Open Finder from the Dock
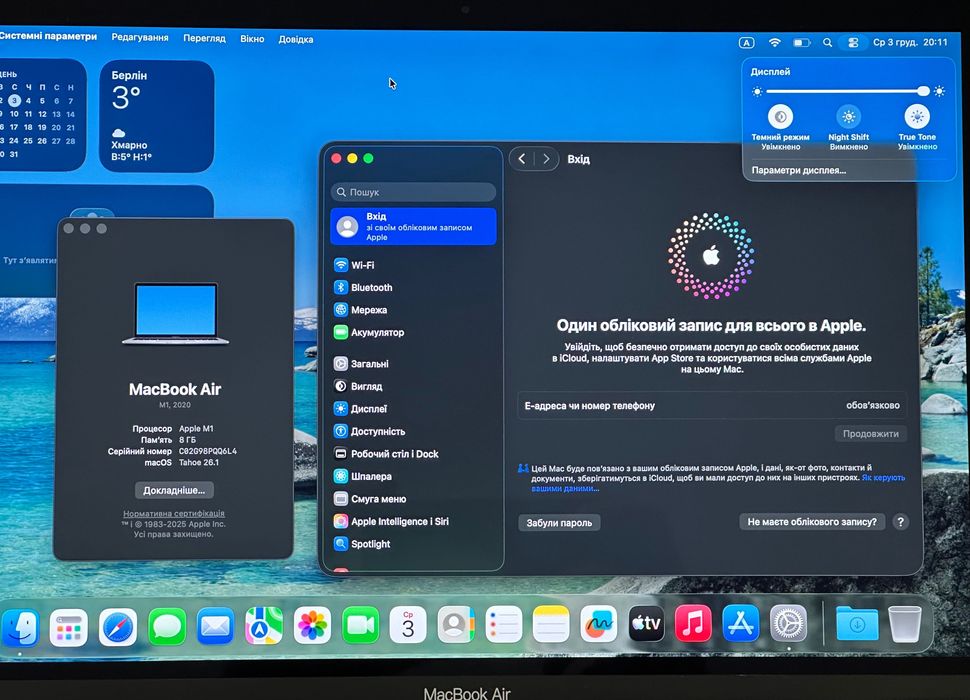 click(20, 627)
